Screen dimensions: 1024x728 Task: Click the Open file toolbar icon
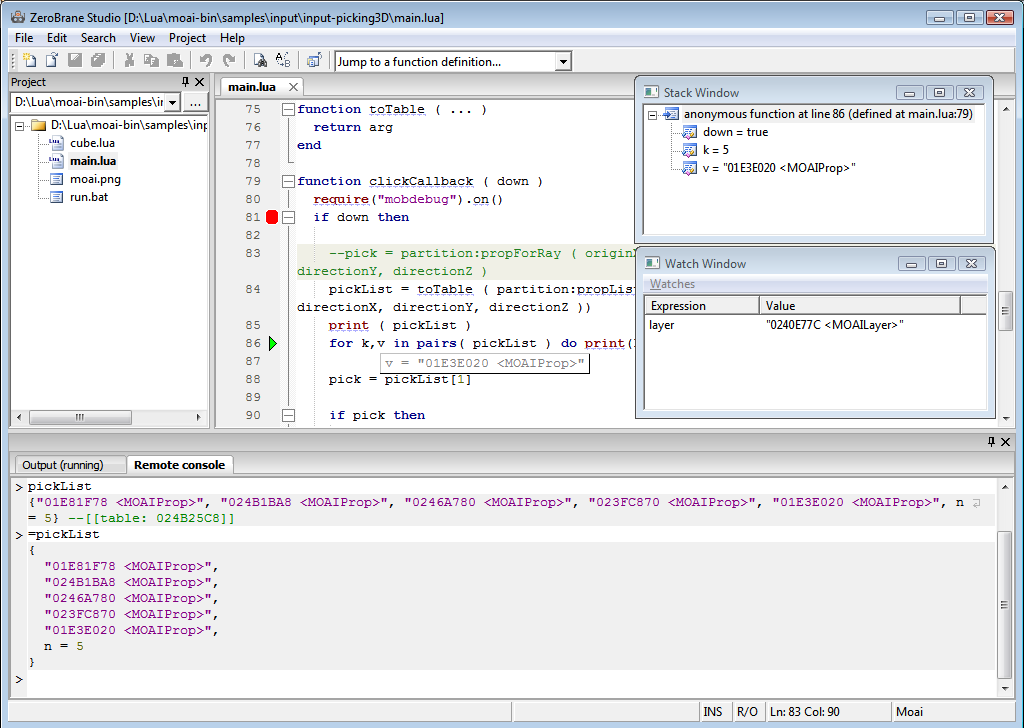pyautogui.click(x=52, y=61)
